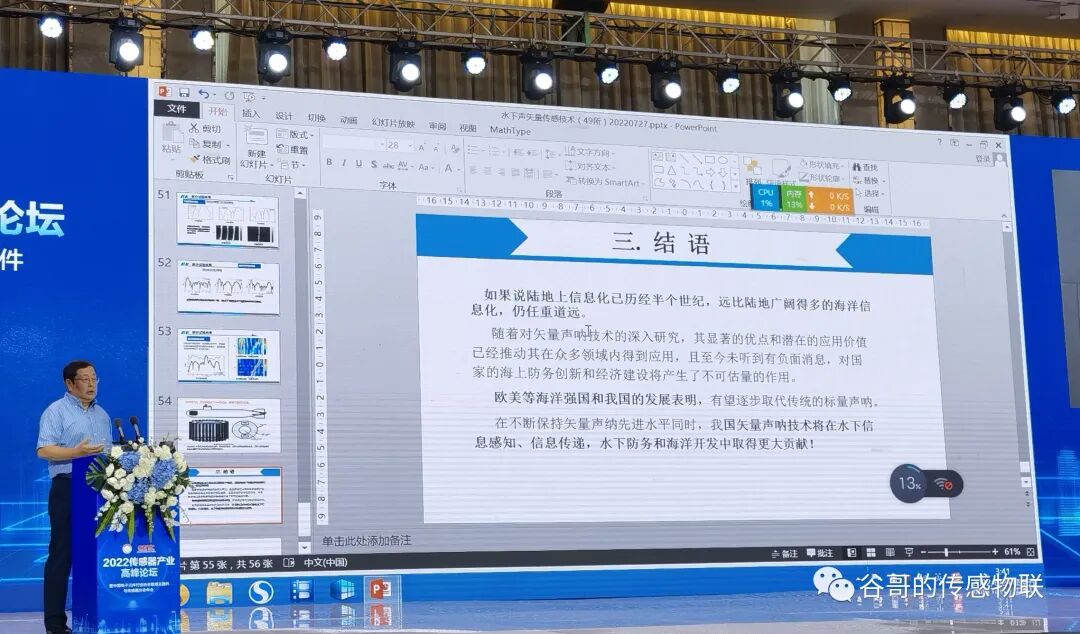This screenshot has height=634, width=1080.
Task: Adjust the zoom slider near 61%
Action: (x=946, y=553)
